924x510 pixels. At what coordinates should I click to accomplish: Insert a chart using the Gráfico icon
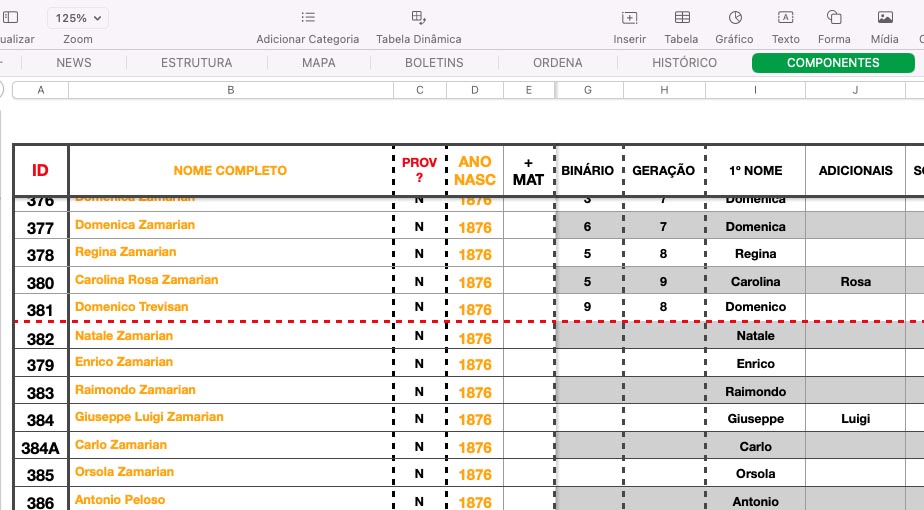pos(734,18)
